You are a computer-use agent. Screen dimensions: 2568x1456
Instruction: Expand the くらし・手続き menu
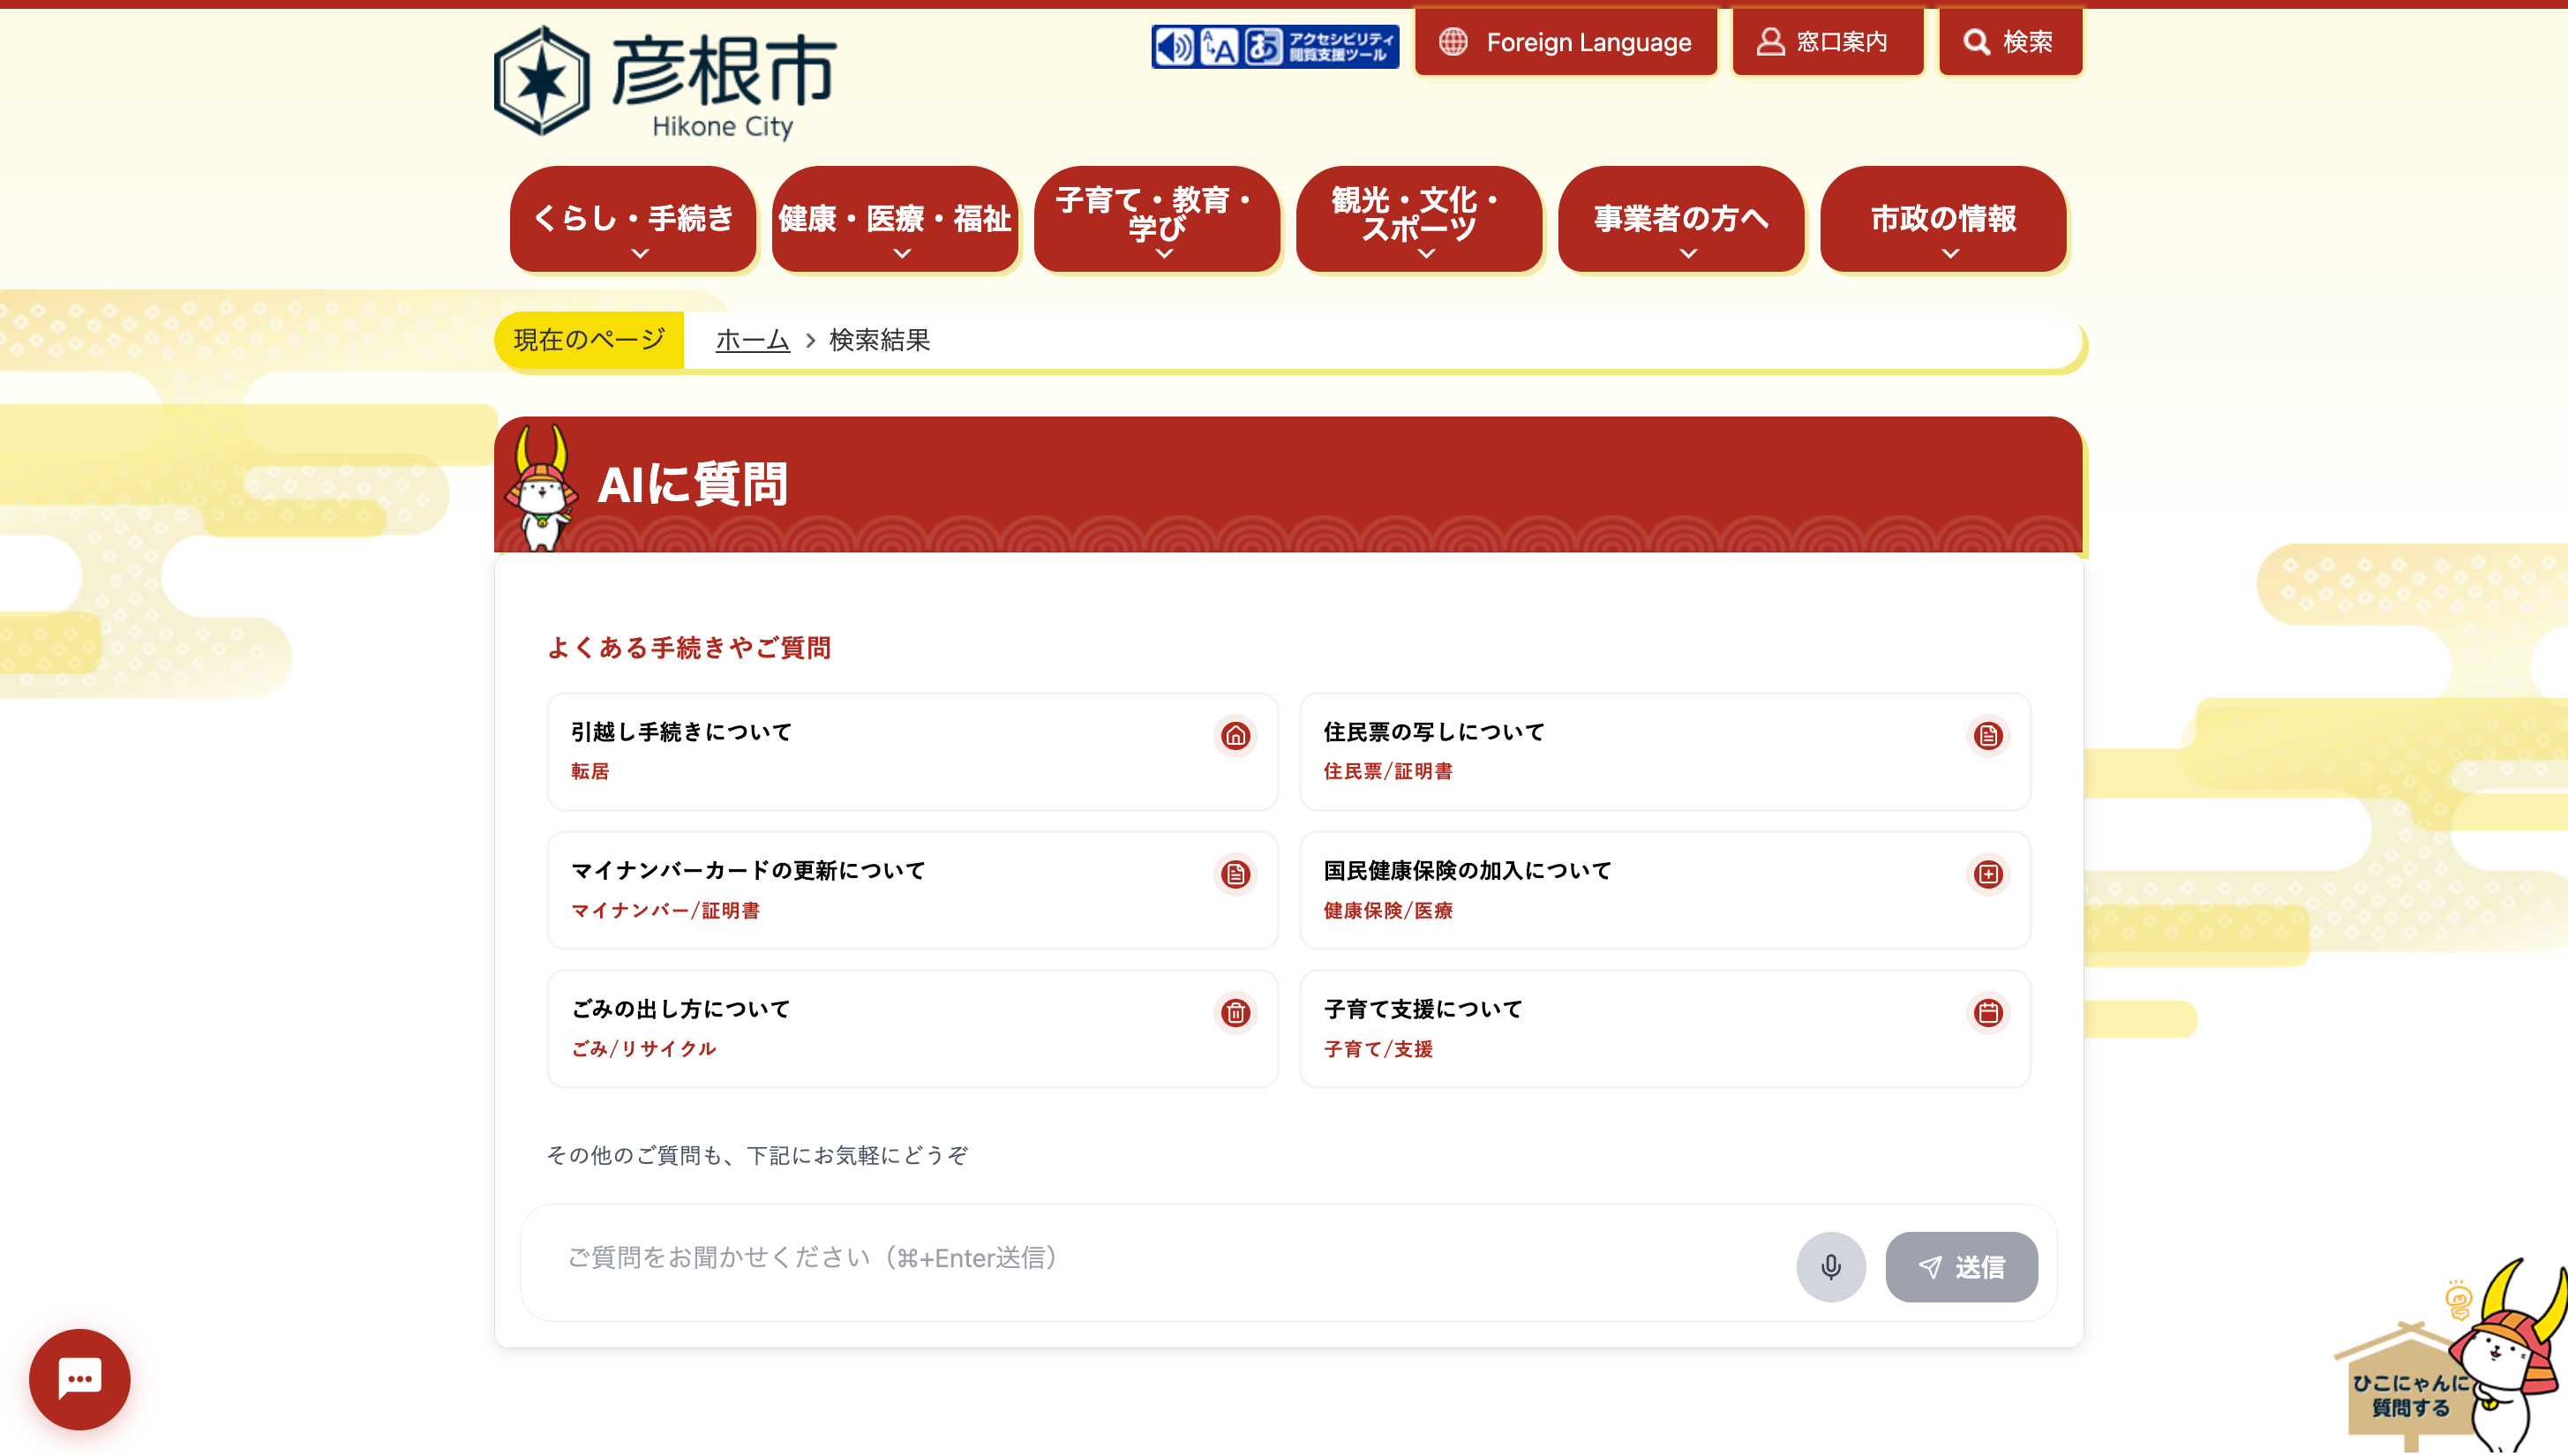633,220
